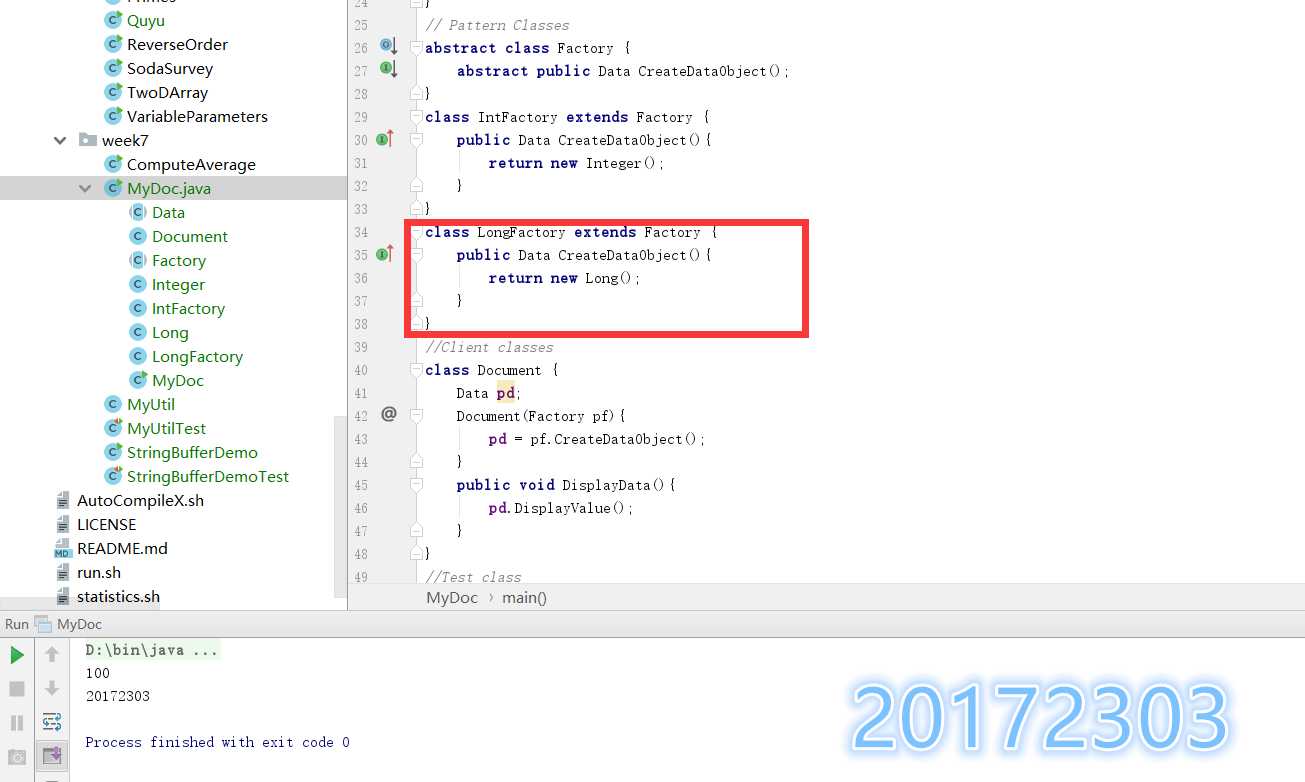This screenshot has width=1305, height=782.
Task: Open the MyDoc tab in the Run panel
Action: tap(68, 624)
